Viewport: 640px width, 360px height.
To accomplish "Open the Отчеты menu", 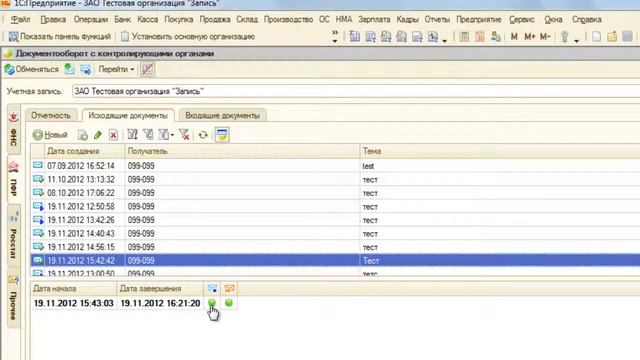I will tap(437, 20).
